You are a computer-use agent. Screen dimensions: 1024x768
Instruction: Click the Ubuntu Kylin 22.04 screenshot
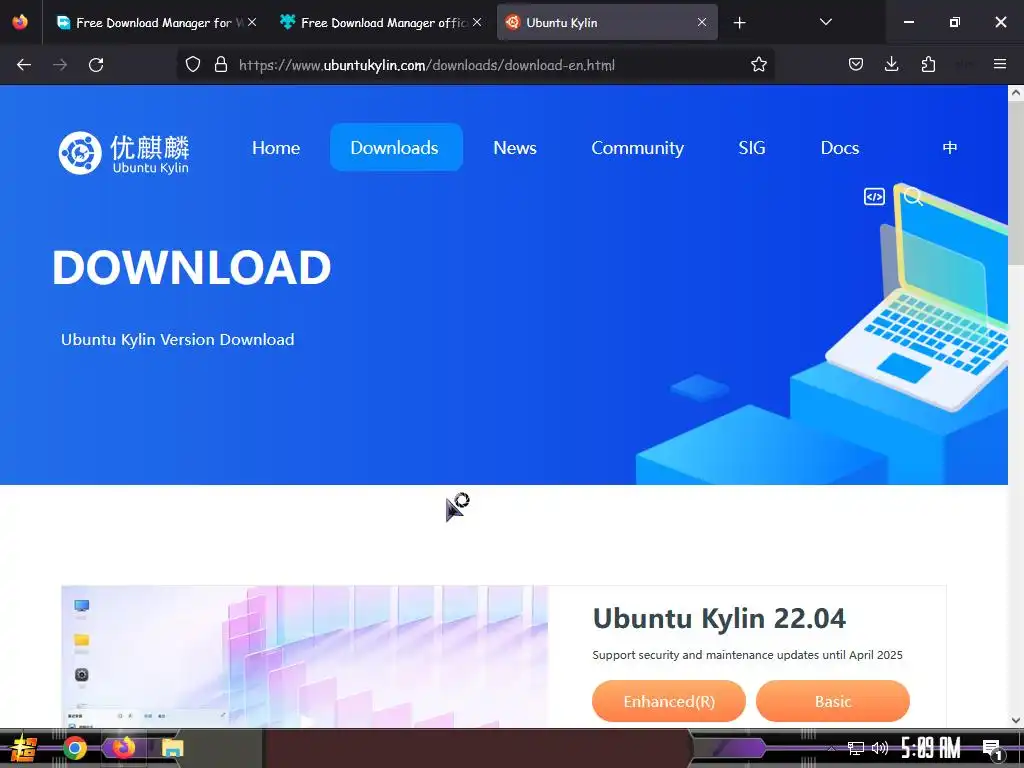pyautogui.click(x=305, y=656)
